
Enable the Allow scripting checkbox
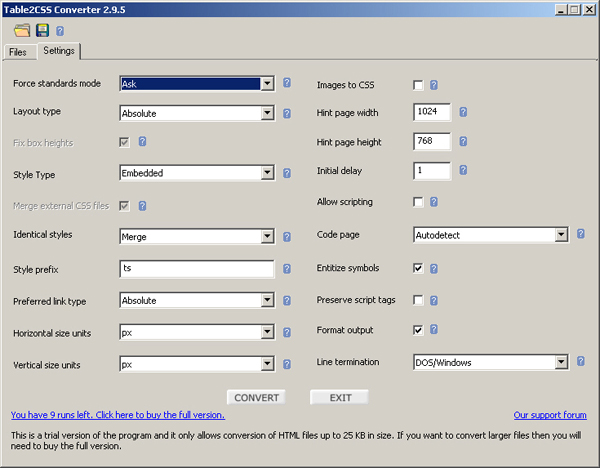tap(418, 202)
